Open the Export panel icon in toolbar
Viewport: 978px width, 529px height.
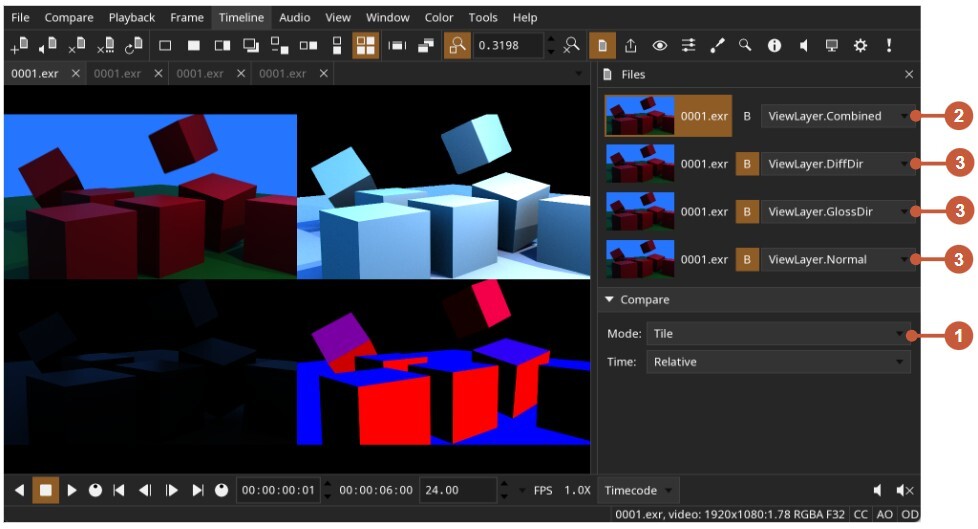631,46
